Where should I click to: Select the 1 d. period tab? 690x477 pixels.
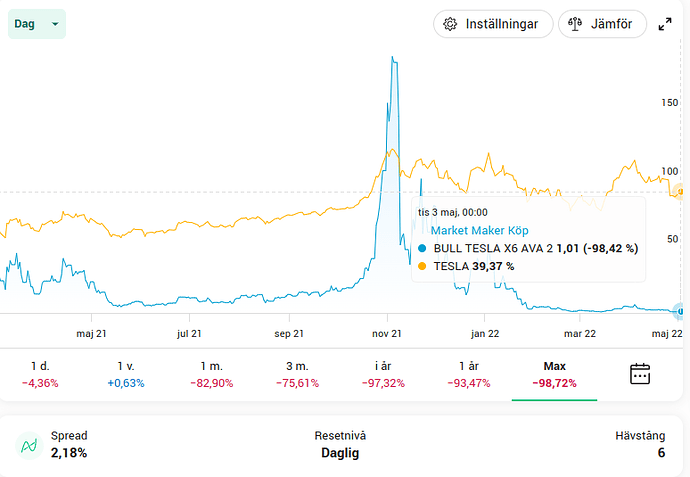point(40,374)
